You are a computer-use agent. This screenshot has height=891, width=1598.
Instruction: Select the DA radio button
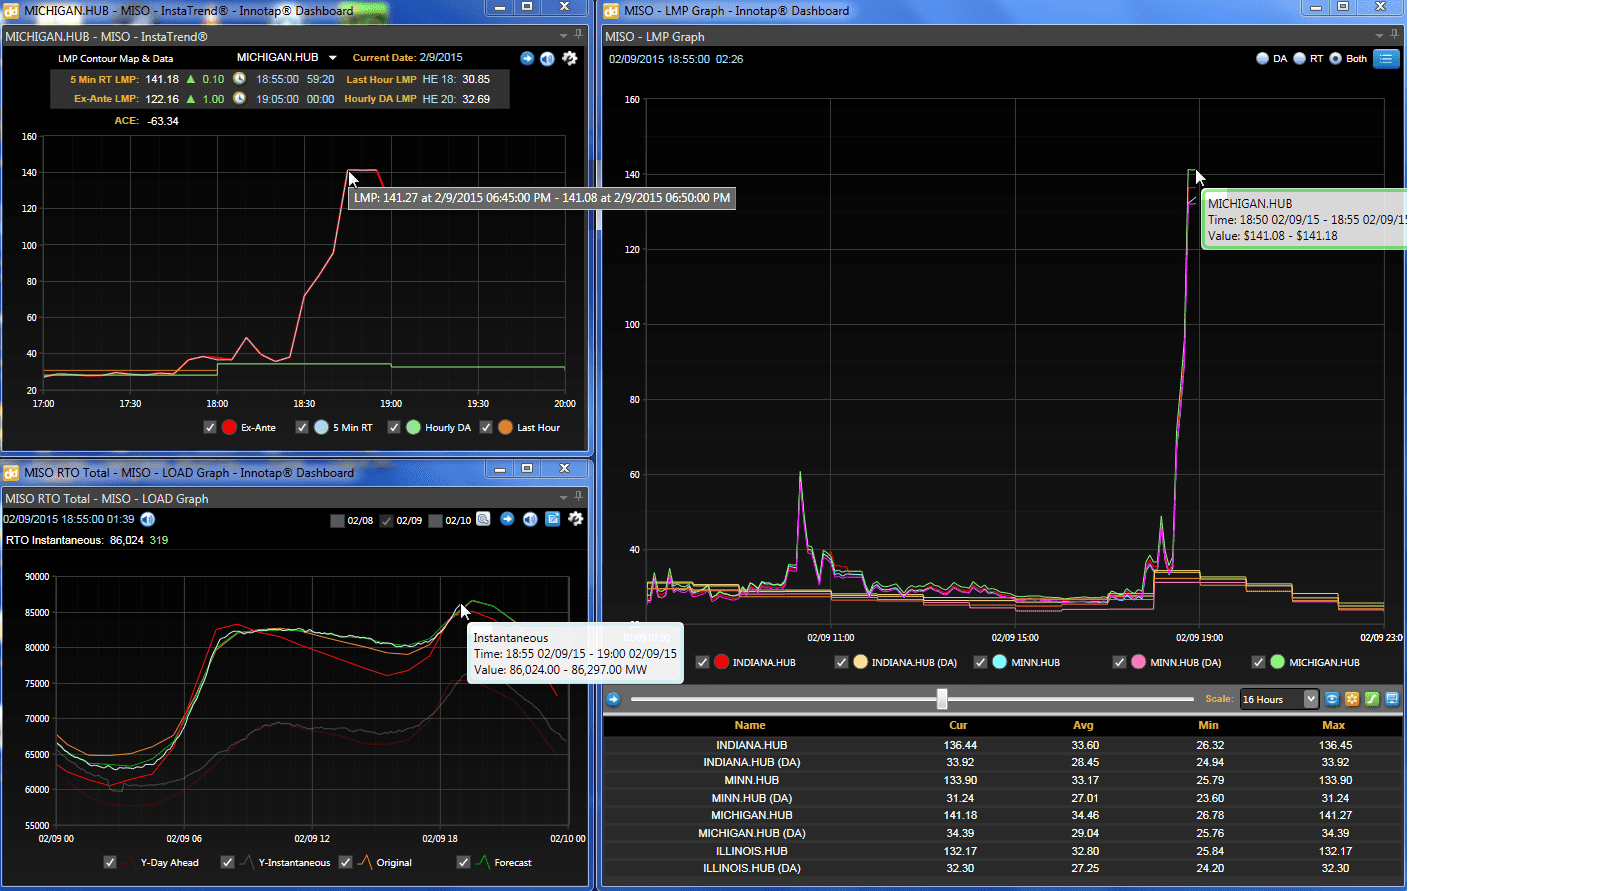coord(1262,58)
